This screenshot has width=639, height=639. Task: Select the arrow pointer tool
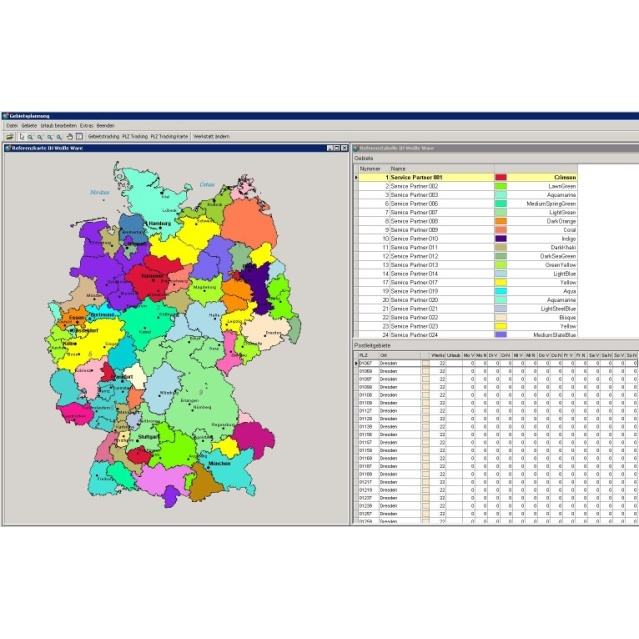(x=22, y=137)
